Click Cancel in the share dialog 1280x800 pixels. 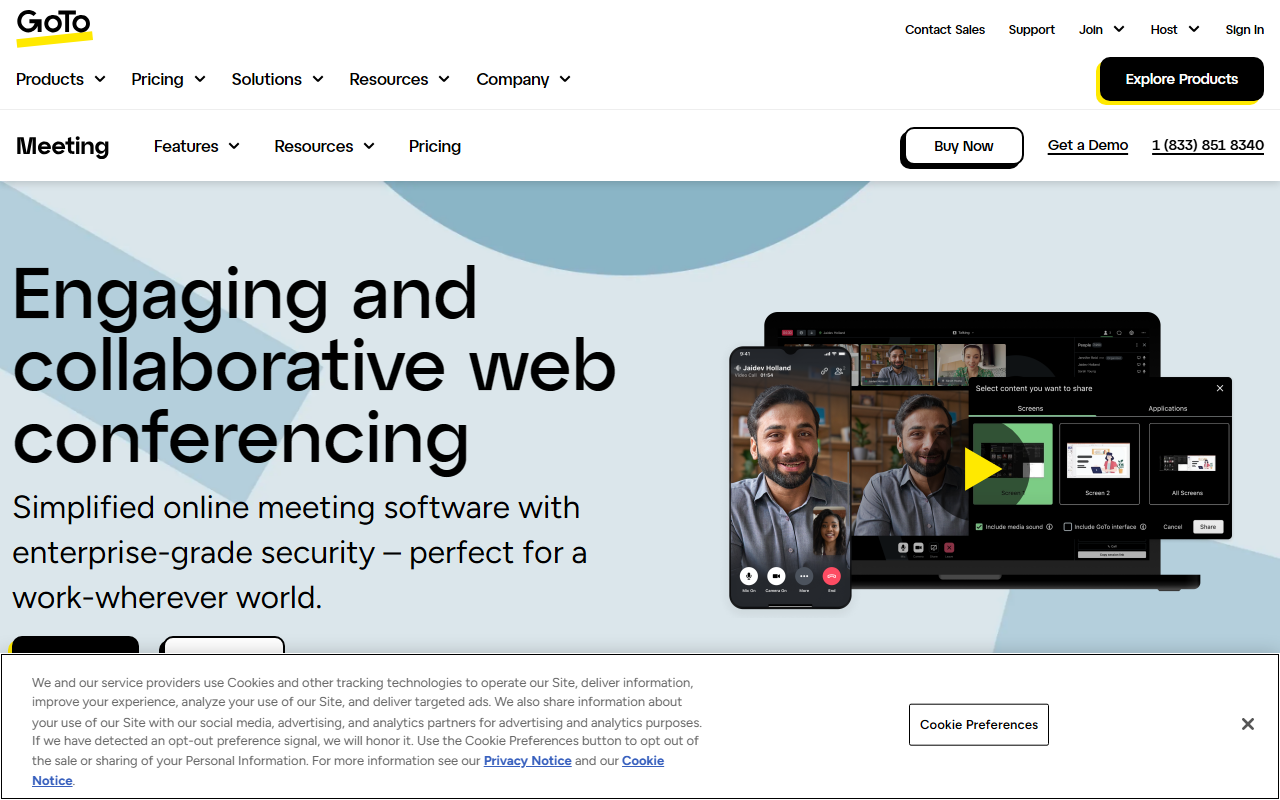(1173, 527)
